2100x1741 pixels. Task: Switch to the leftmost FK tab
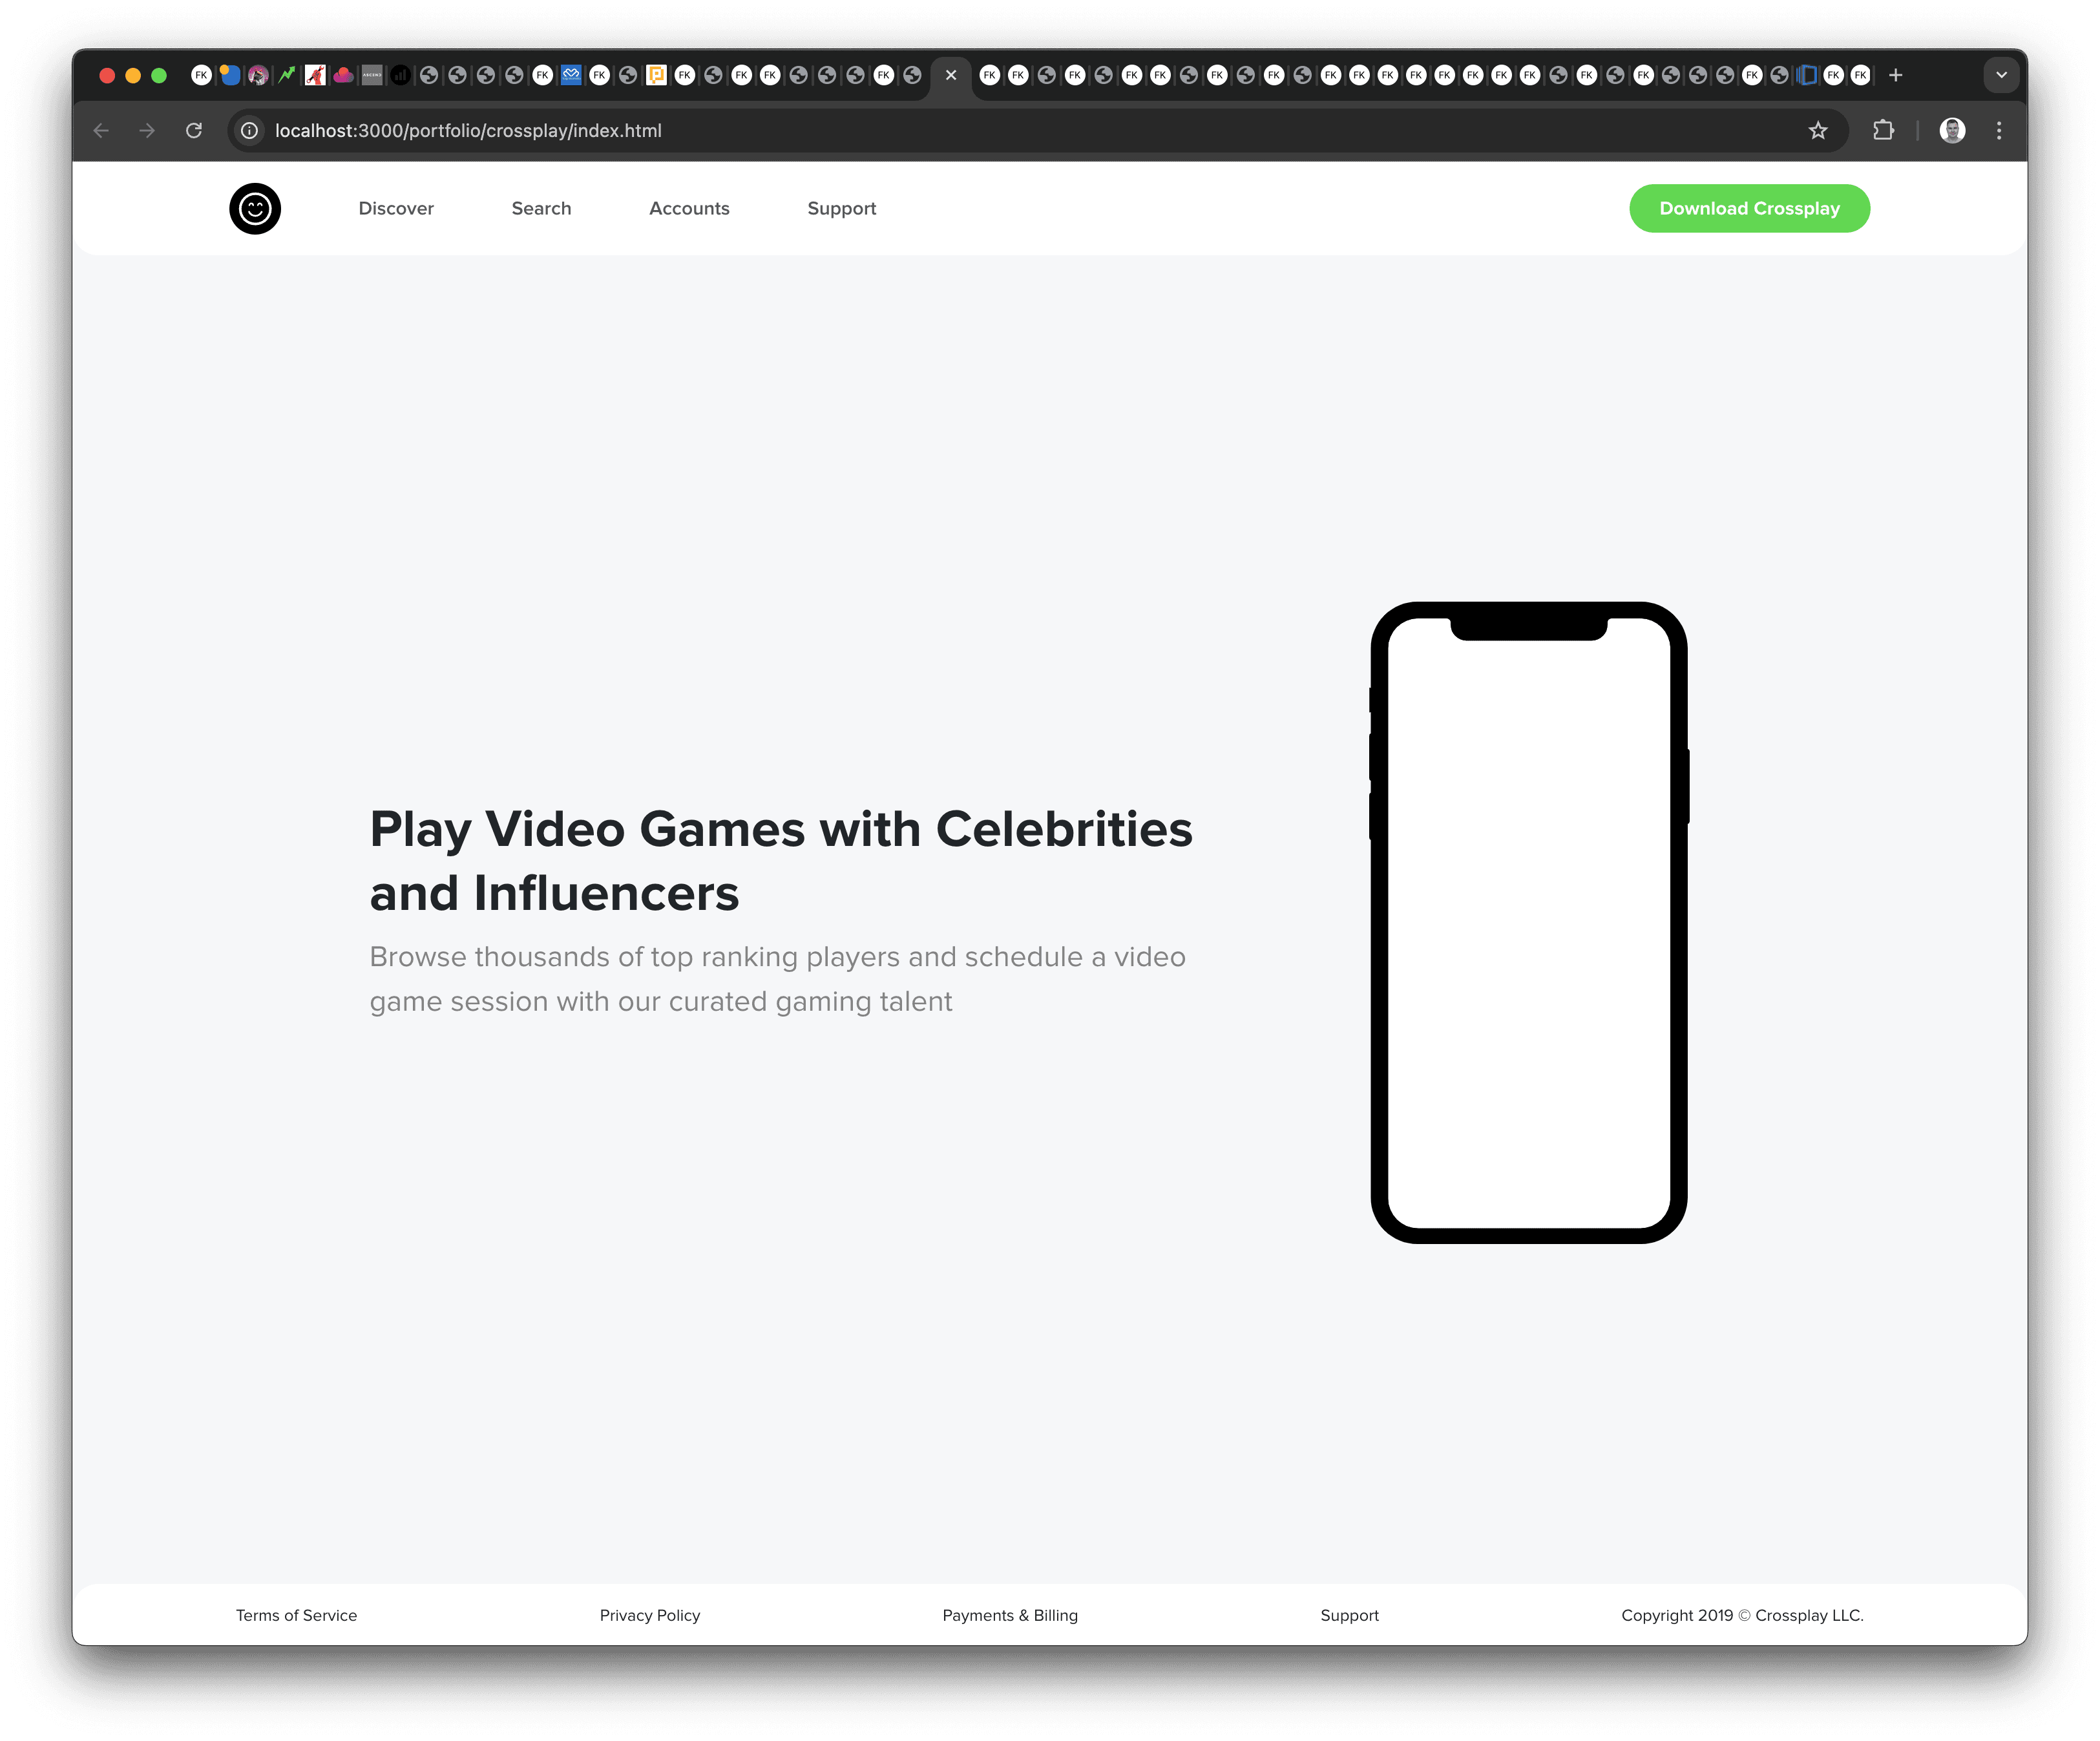(201, 75)
